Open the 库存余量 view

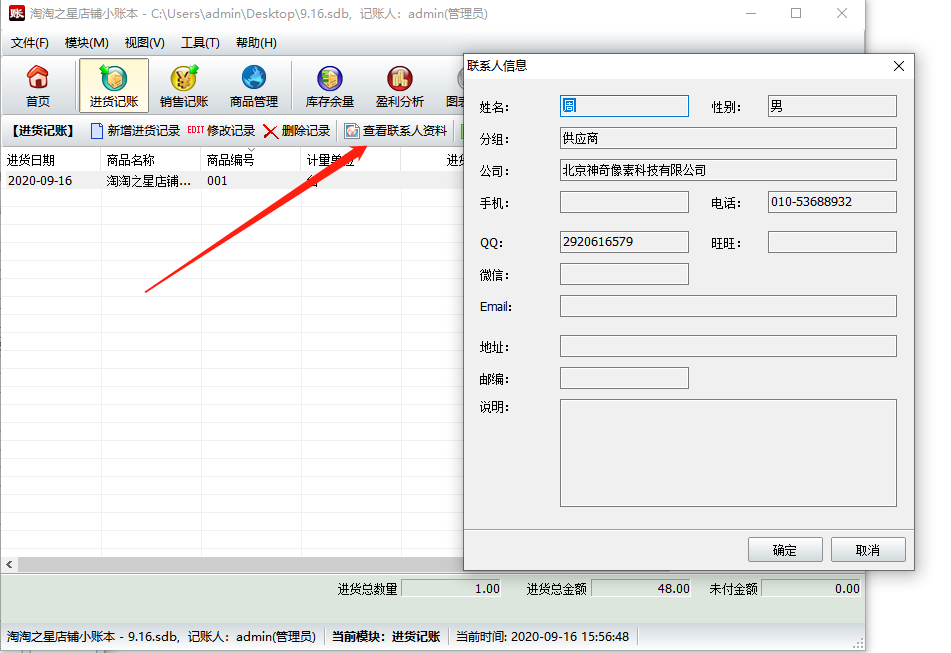329,86
